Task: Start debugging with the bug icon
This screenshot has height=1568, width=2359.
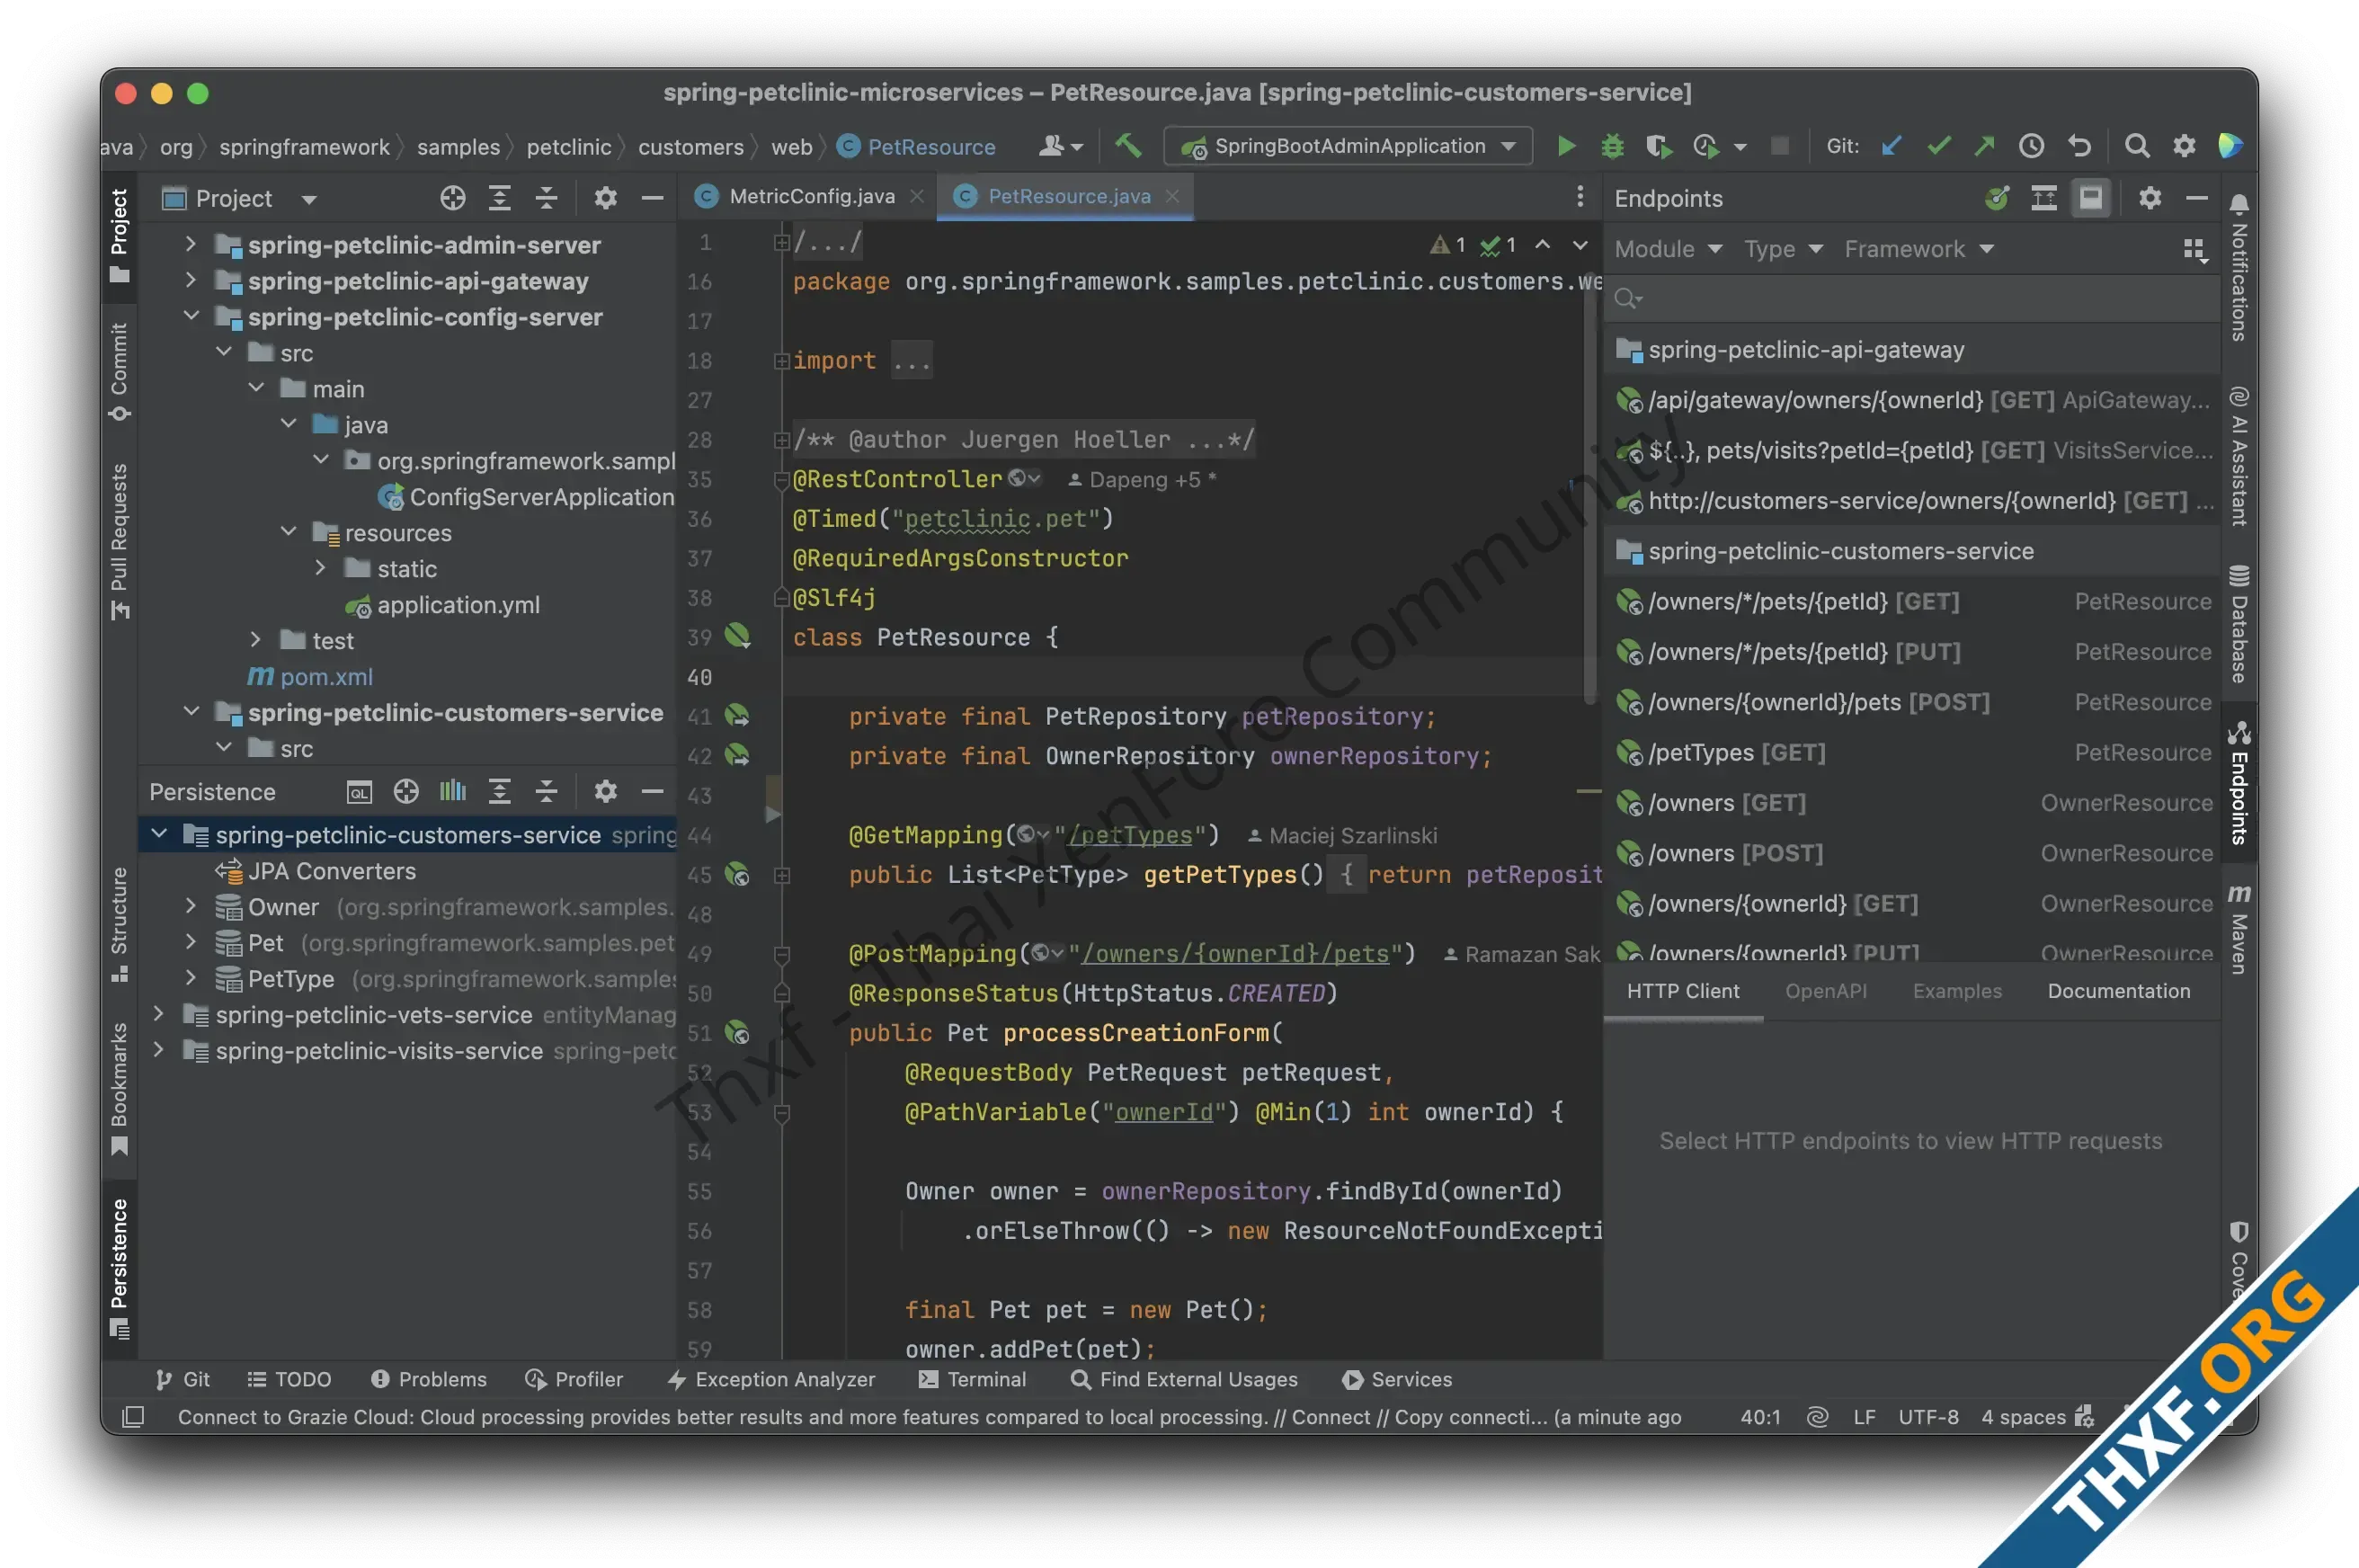Action: click(1612, 146)
